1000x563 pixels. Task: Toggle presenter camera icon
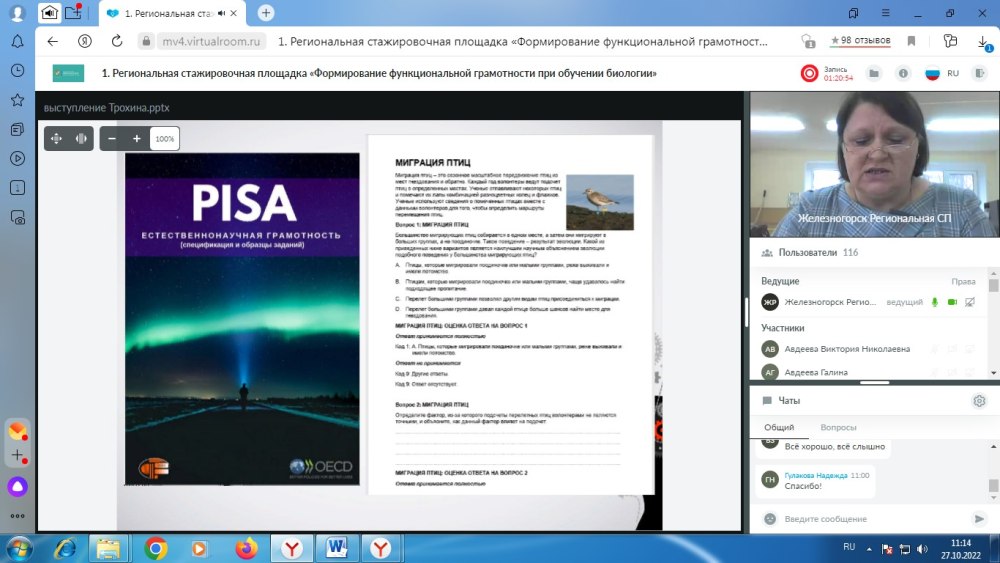click(x=952, y=302)
